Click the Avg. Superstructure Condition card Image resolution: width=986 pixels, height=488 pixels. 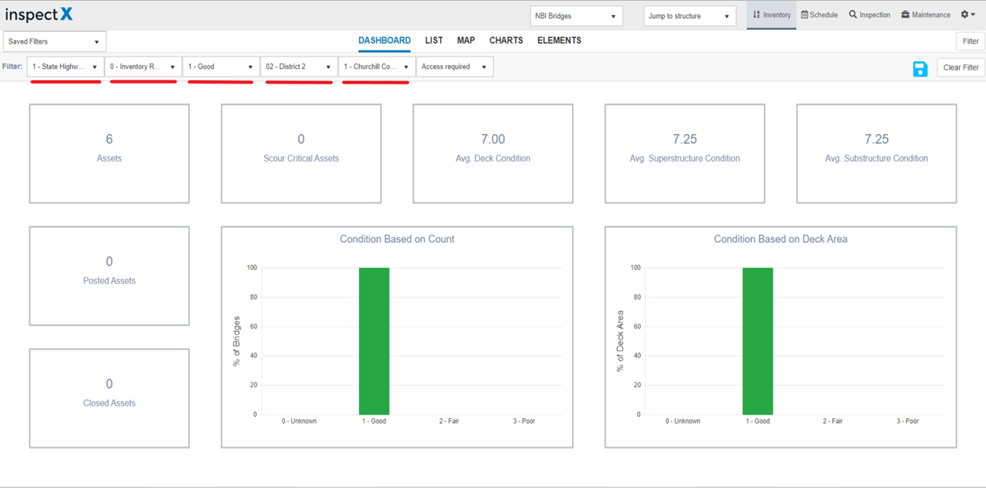(x=685, y=153)
